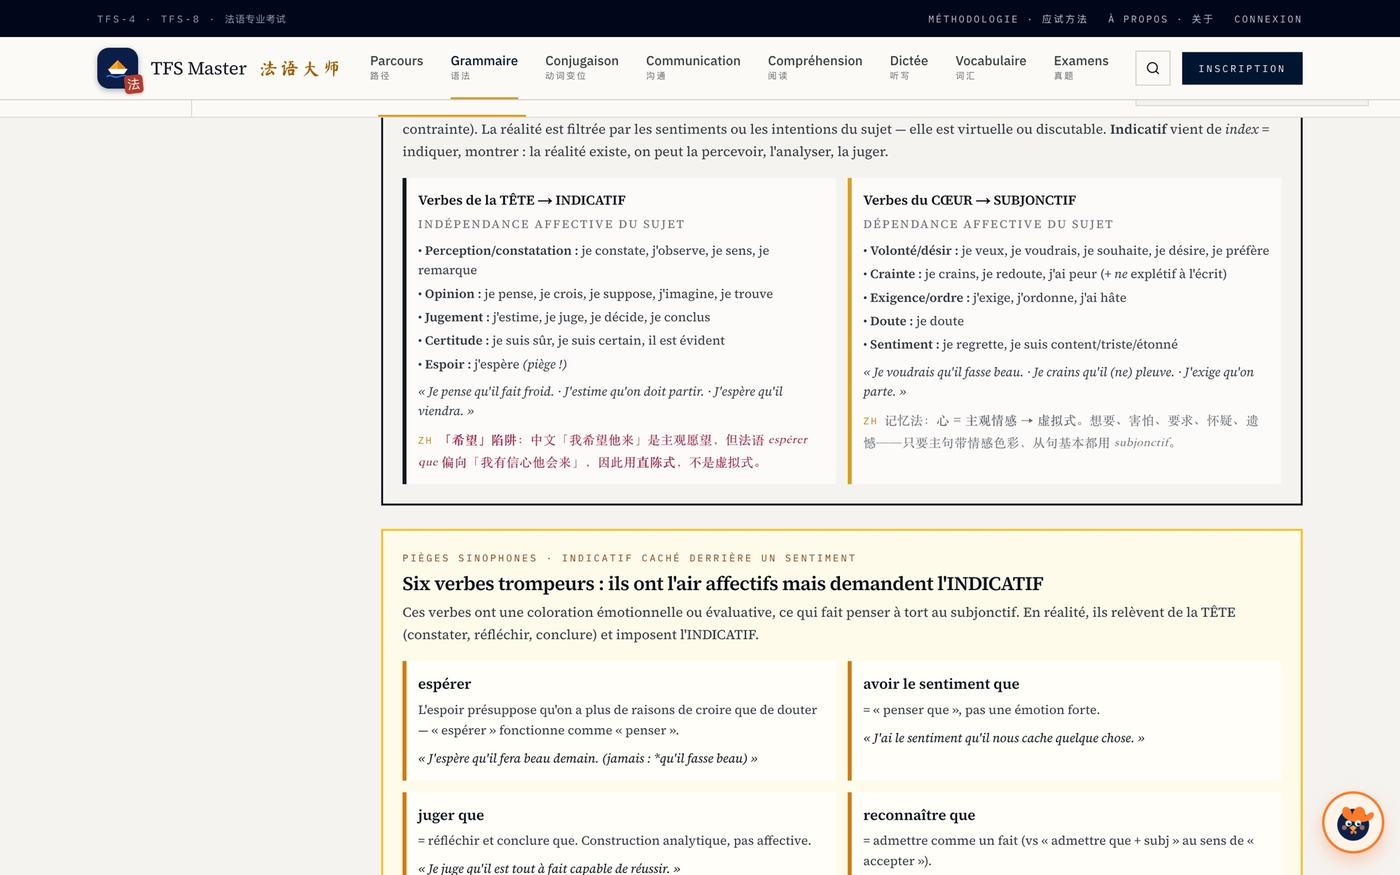Click the 'juger que' card title
The width and height of the screenshot is (1400, 875).
click(x=450, y=815)
